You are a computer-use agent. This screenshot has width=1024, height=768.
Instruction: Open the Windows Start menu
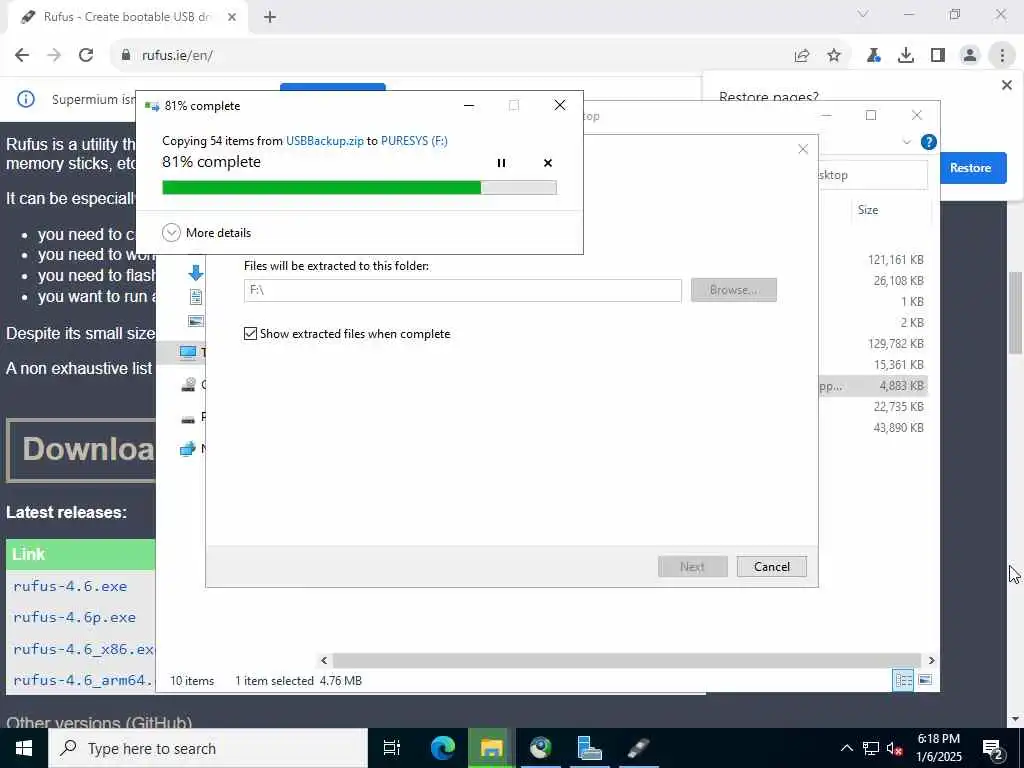24,748
